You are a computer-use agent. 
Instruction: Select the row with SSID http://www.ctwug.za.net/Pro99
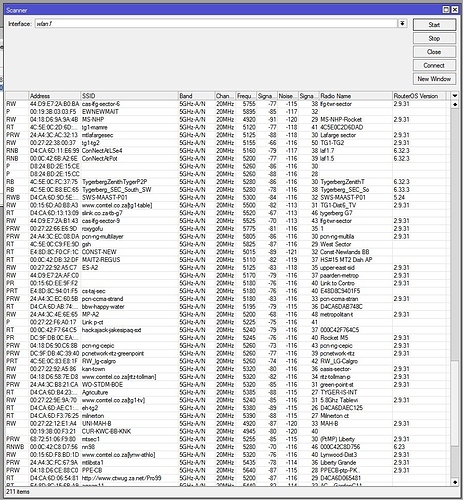coord(227,478)
